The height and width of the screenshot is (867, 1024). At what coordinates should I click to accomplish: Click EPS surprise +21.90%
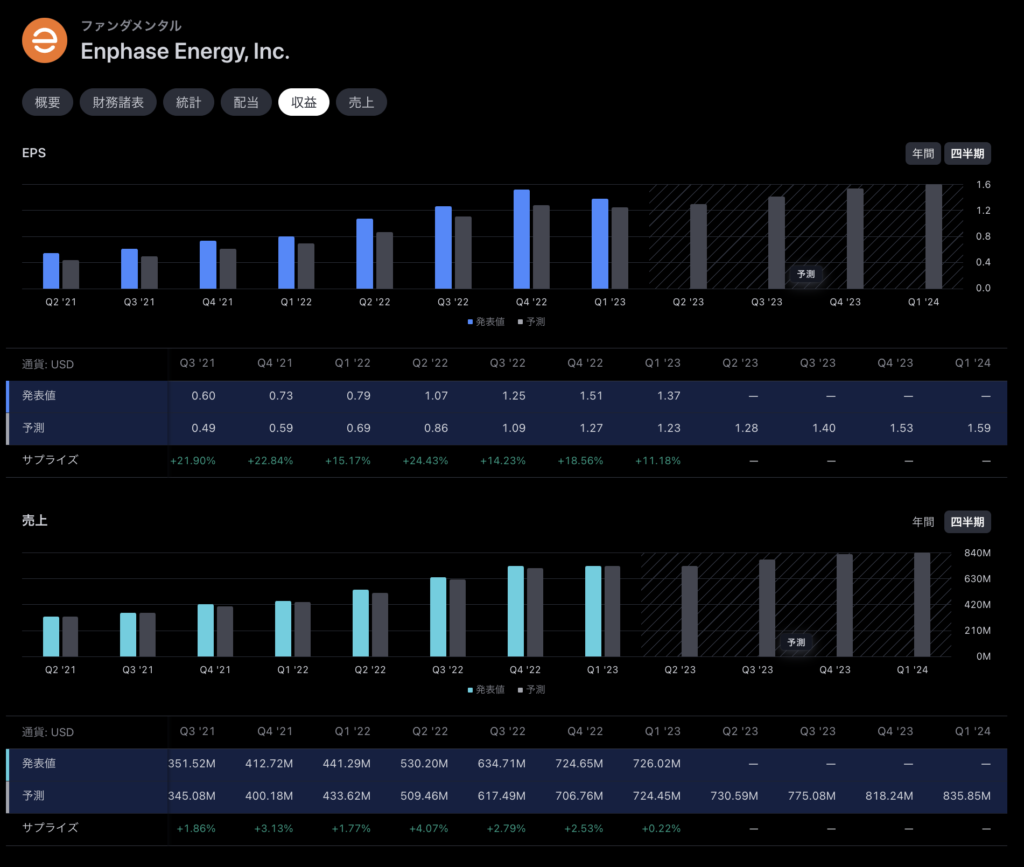[193, 461]
